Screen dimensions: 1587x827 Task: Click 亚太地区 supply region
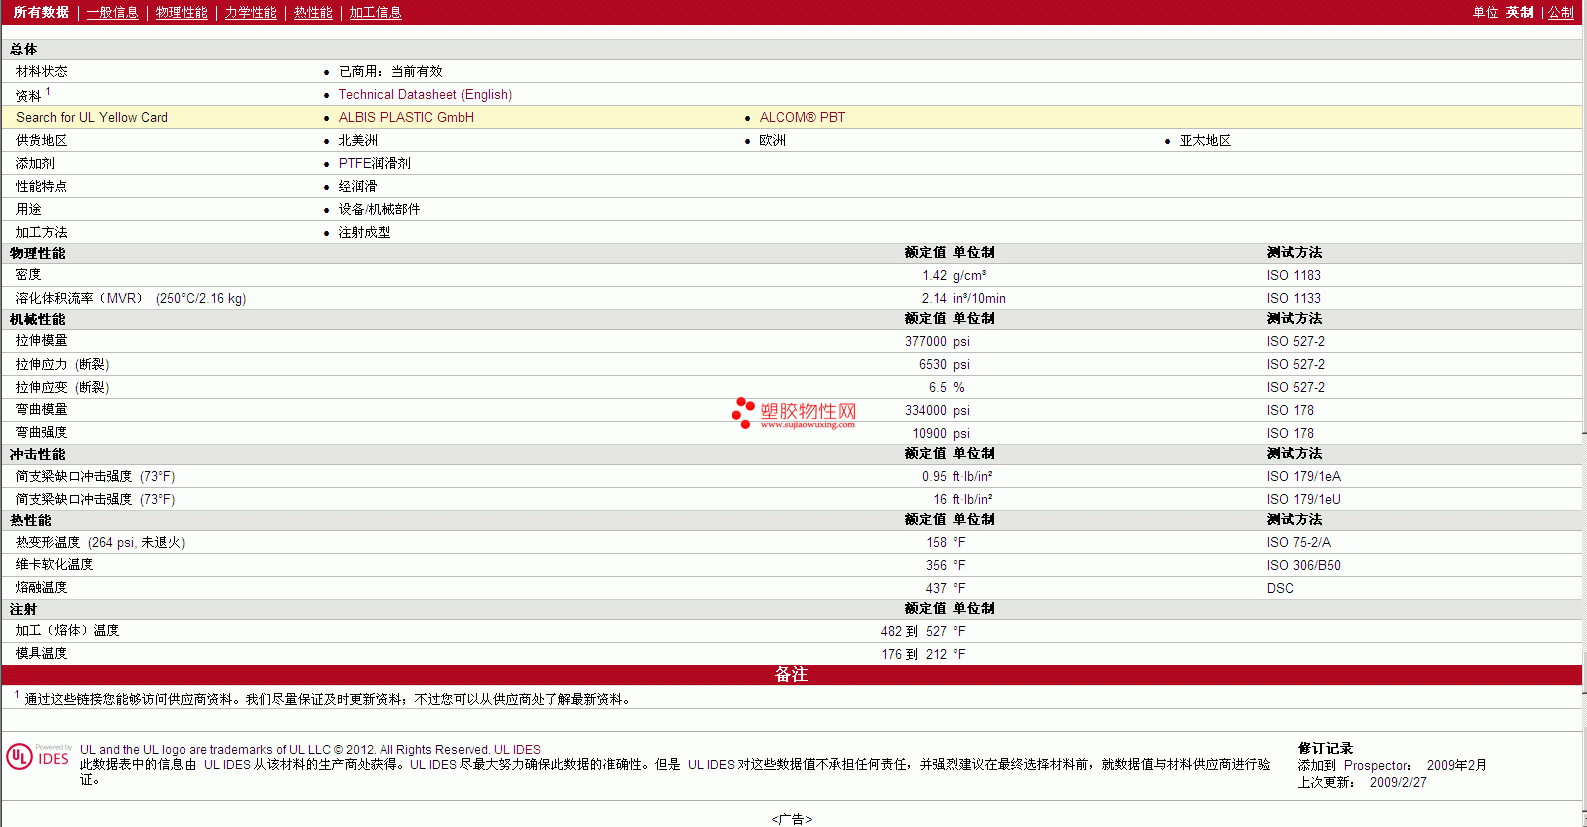click(x=1205, y=140)
